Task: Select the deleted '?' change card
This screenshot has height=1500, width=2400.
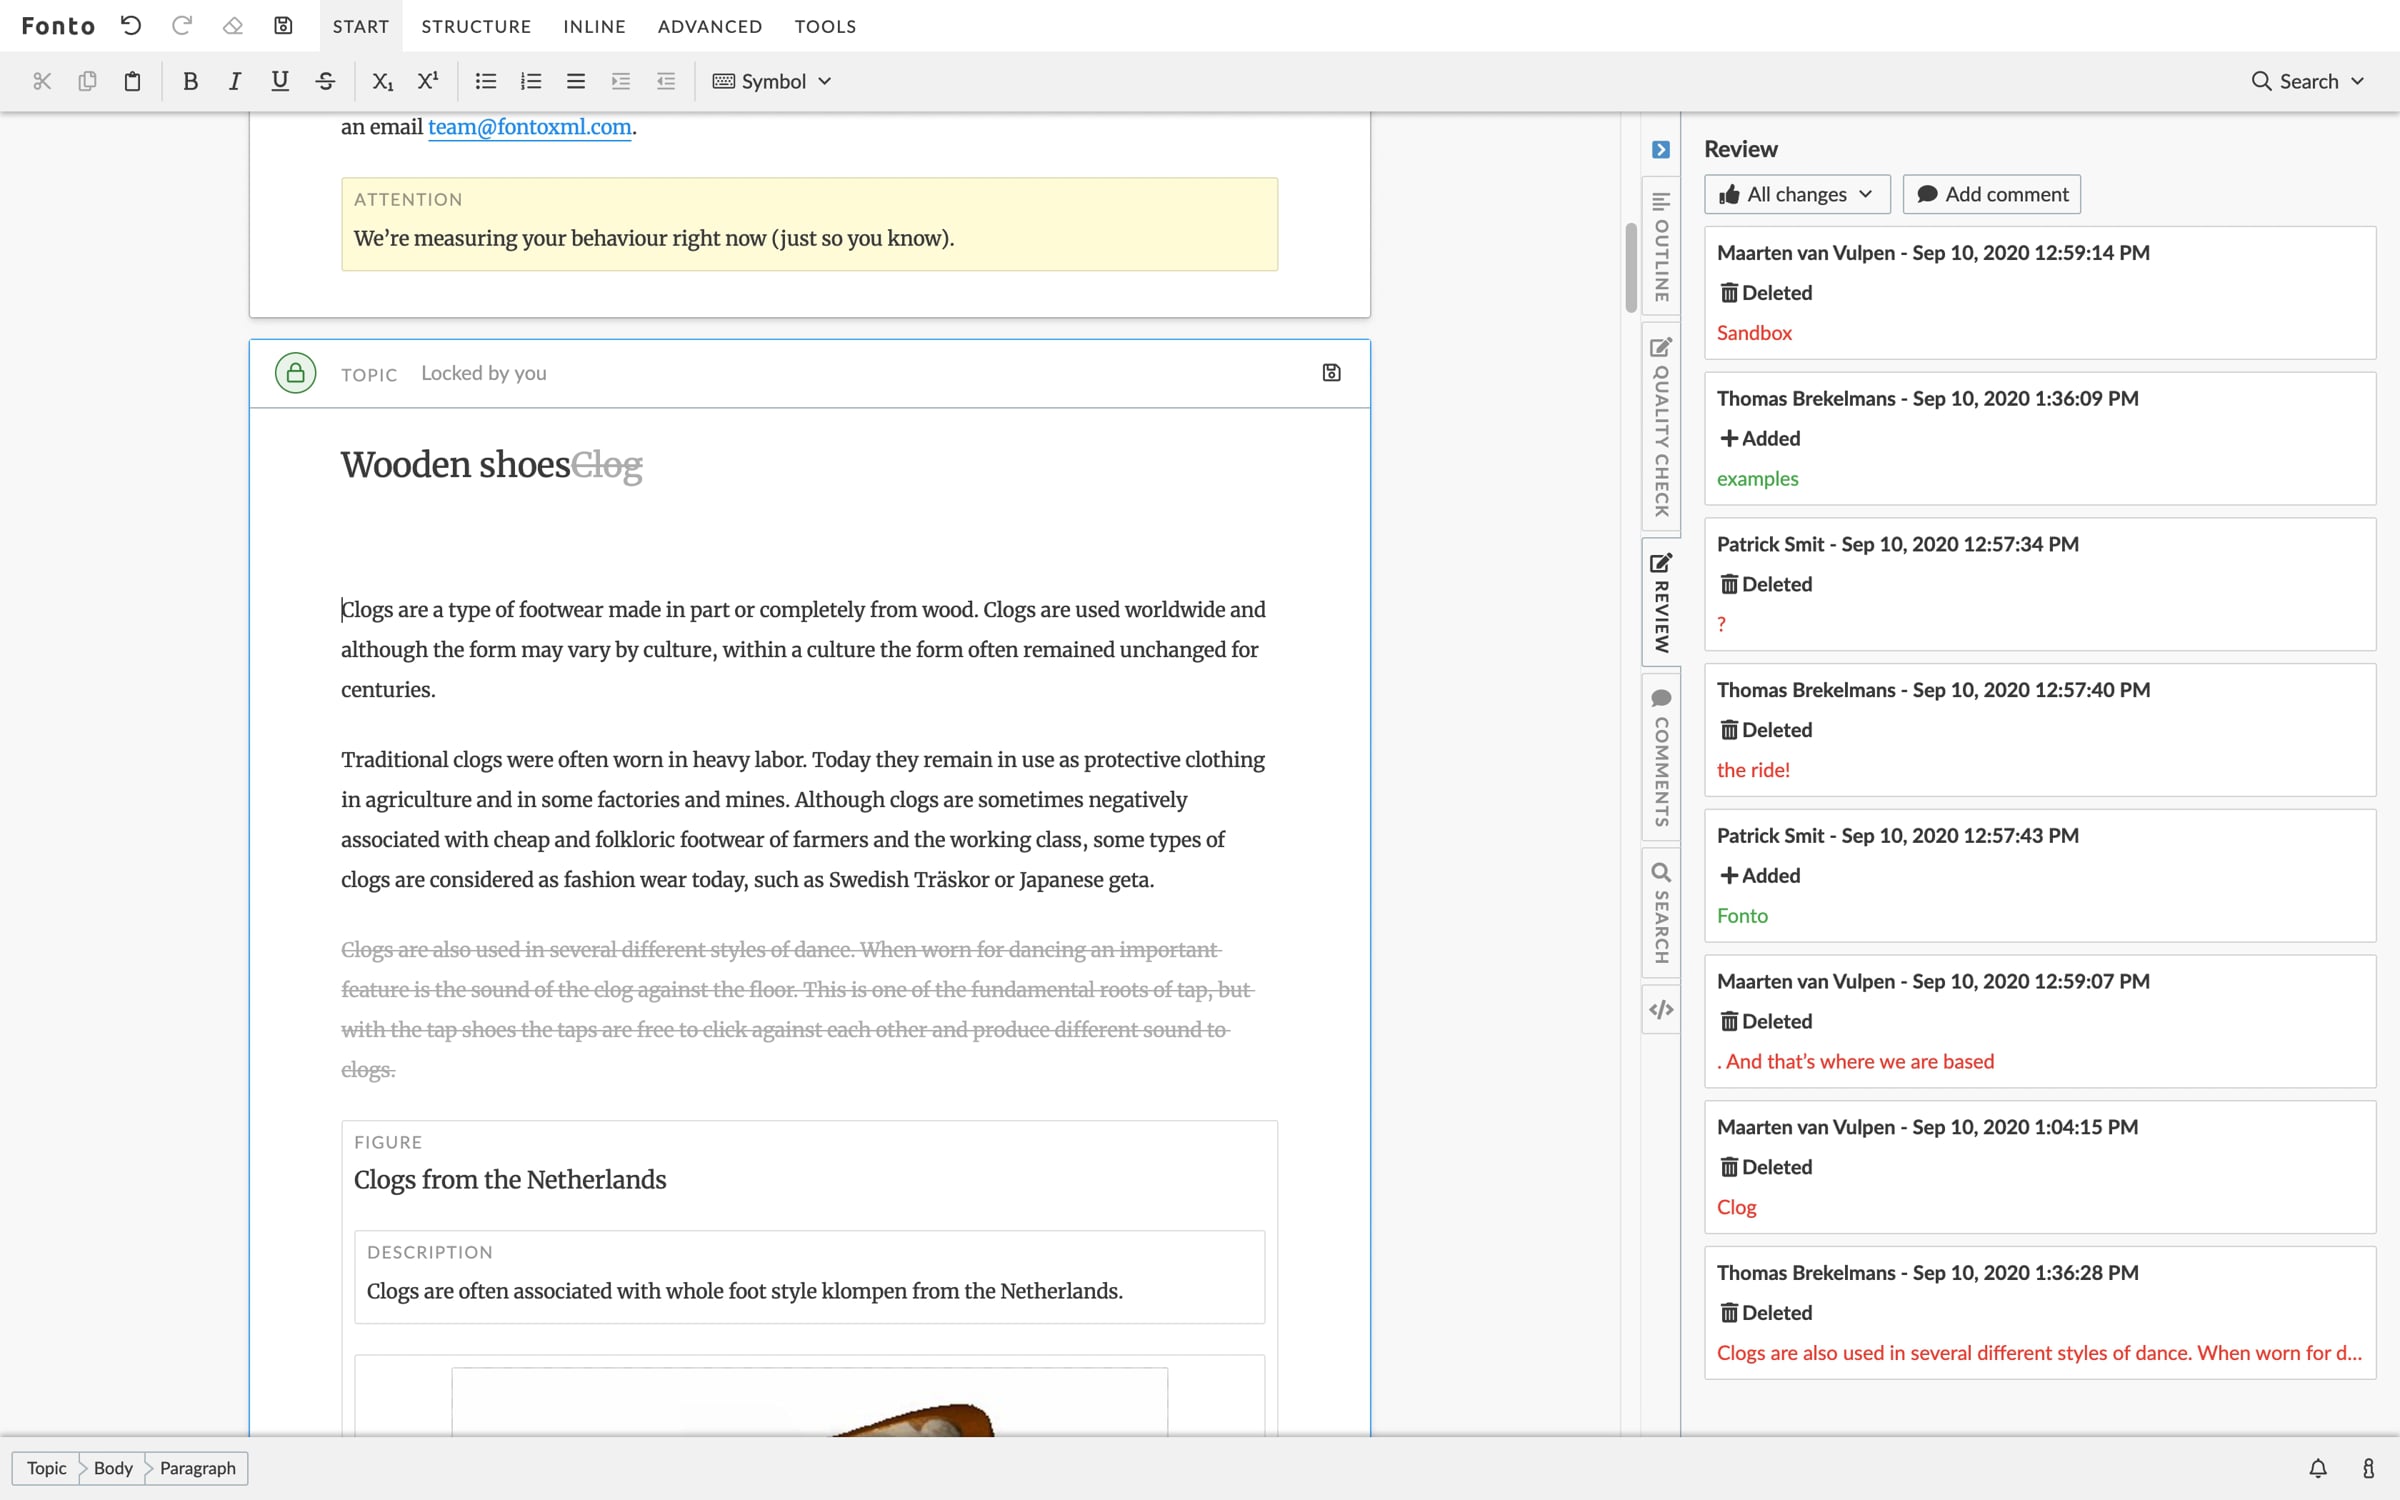Action: pyautogui.click(x=2040, y=584)
